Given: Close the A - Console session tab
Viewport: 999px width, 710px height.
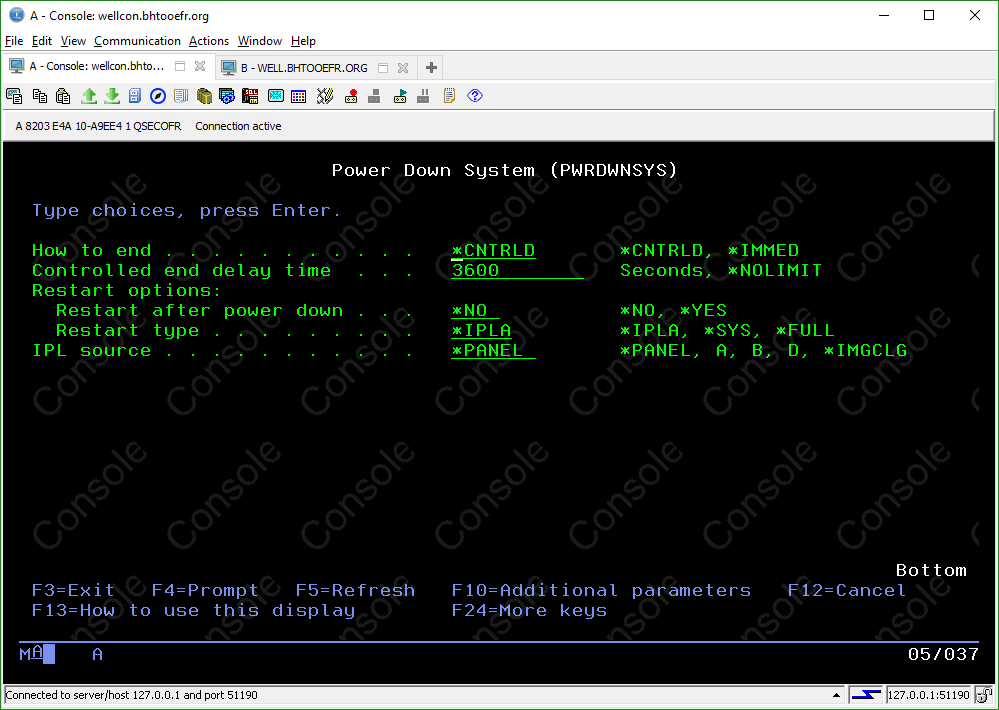Looking at the screenshot, I should point(200,67).
